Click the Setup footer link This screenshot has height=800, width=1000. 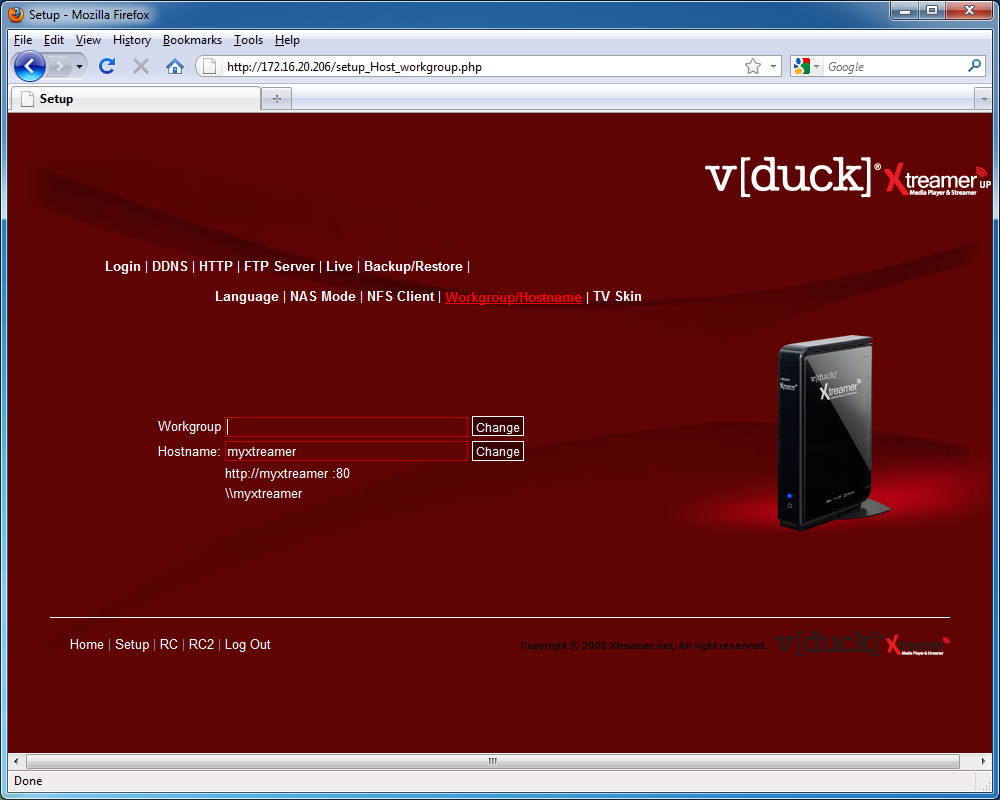(132, 644)
